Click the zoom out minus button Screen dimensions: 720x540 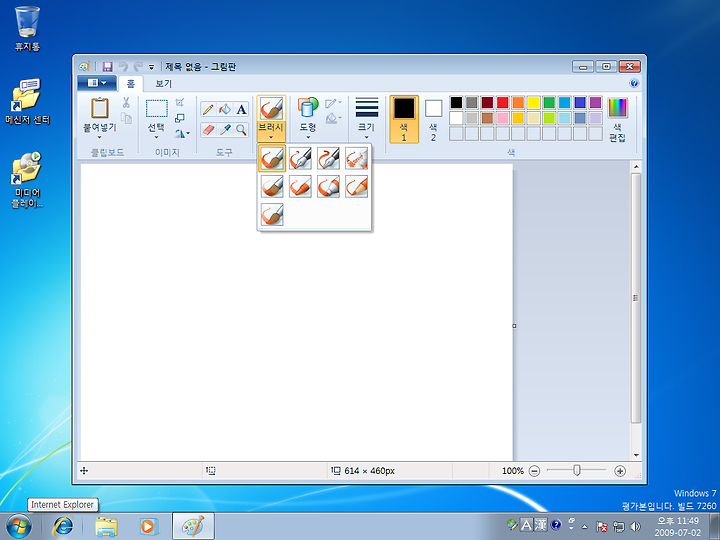tap(534, 471)
